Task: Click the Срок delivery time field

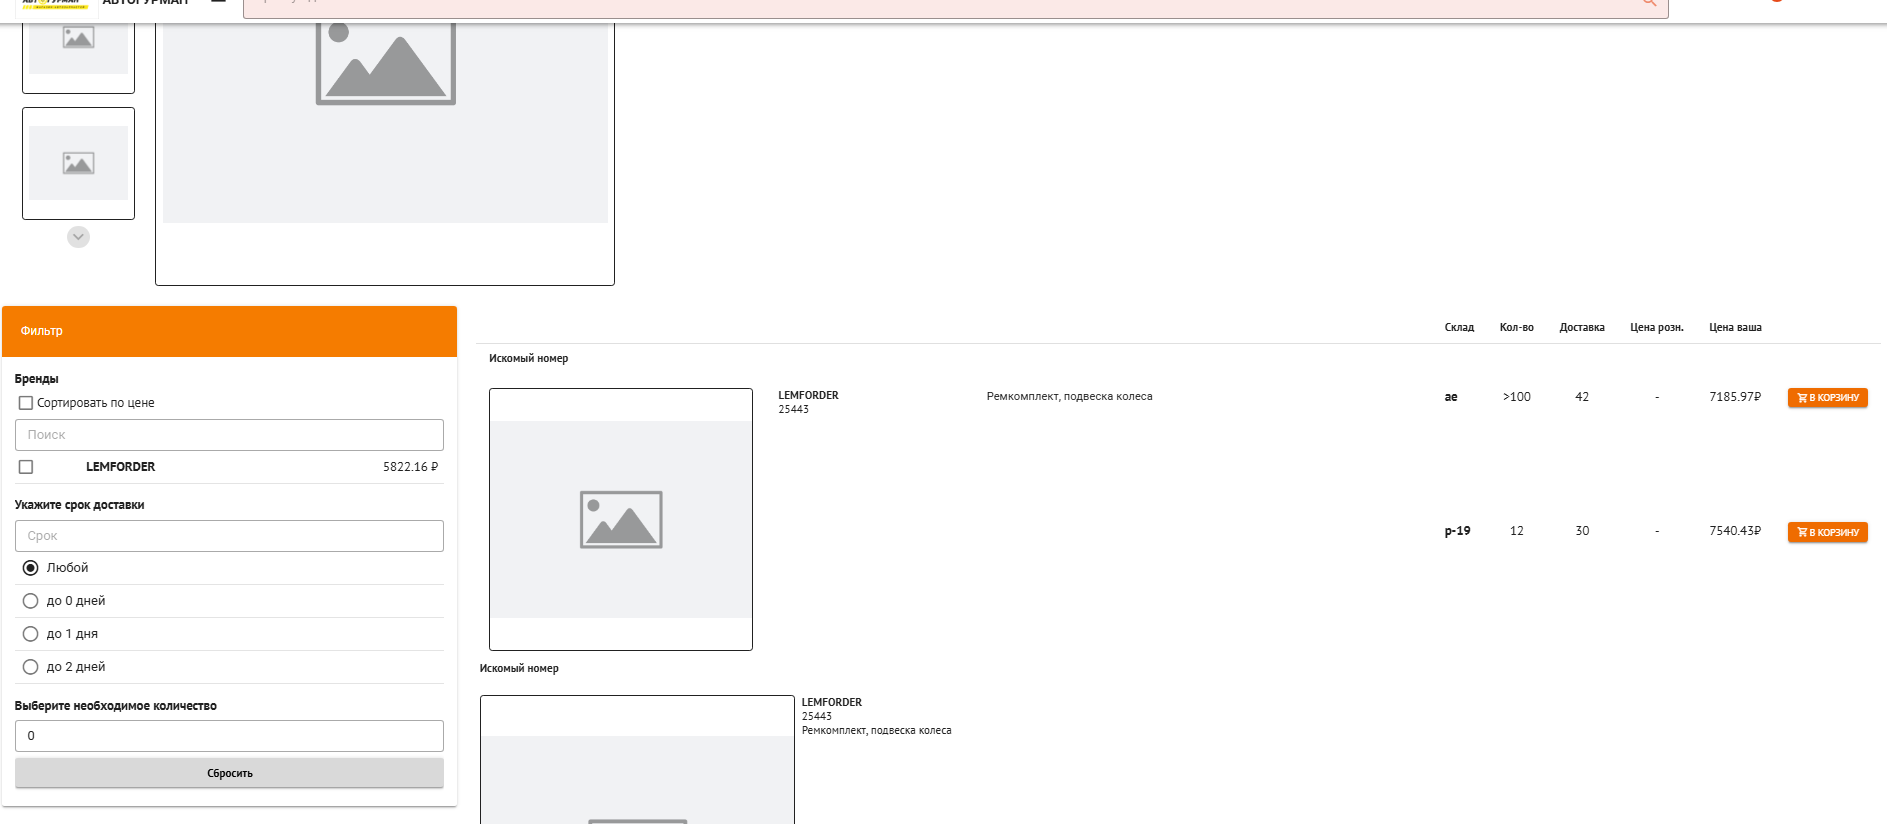Action: [x=229, y=536]
